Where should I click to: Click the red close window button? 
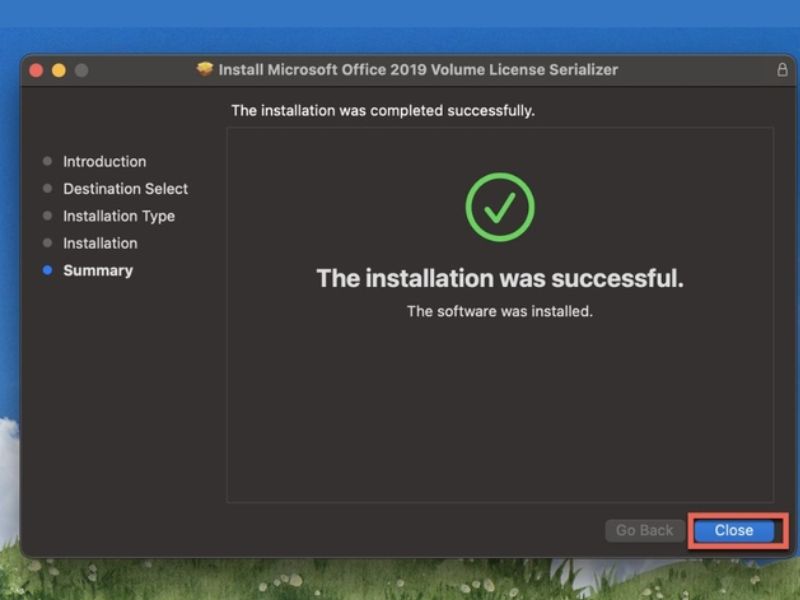pyautogui.click(x=36, y=70)
